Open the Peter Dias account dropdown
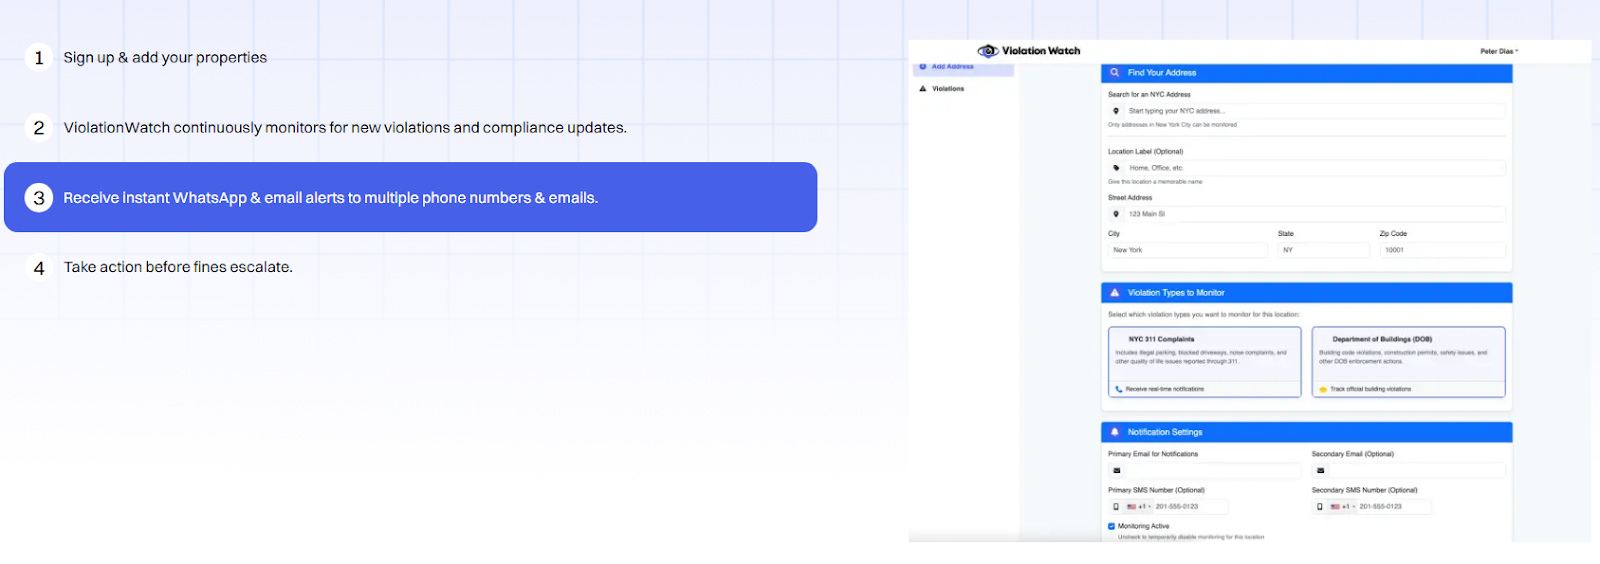Screen dimensions: 1600x564 click(x=1499, y=51)
